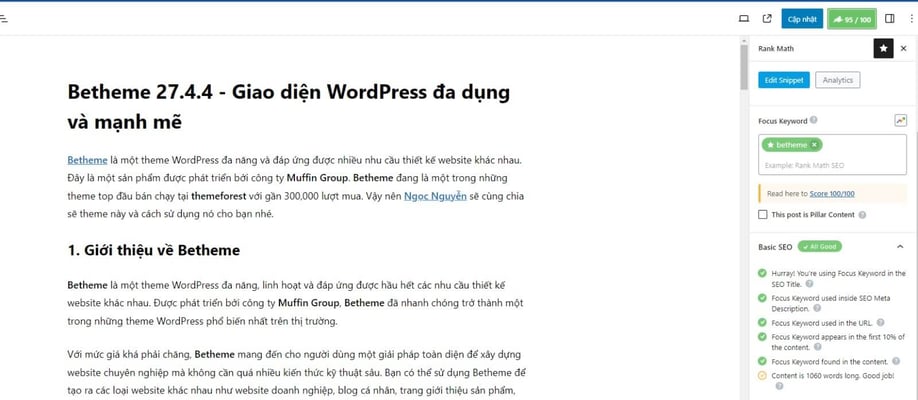Open view post in new tab icon
The image size is (918, 400).
pyautogui.click(x=767, y=19)
